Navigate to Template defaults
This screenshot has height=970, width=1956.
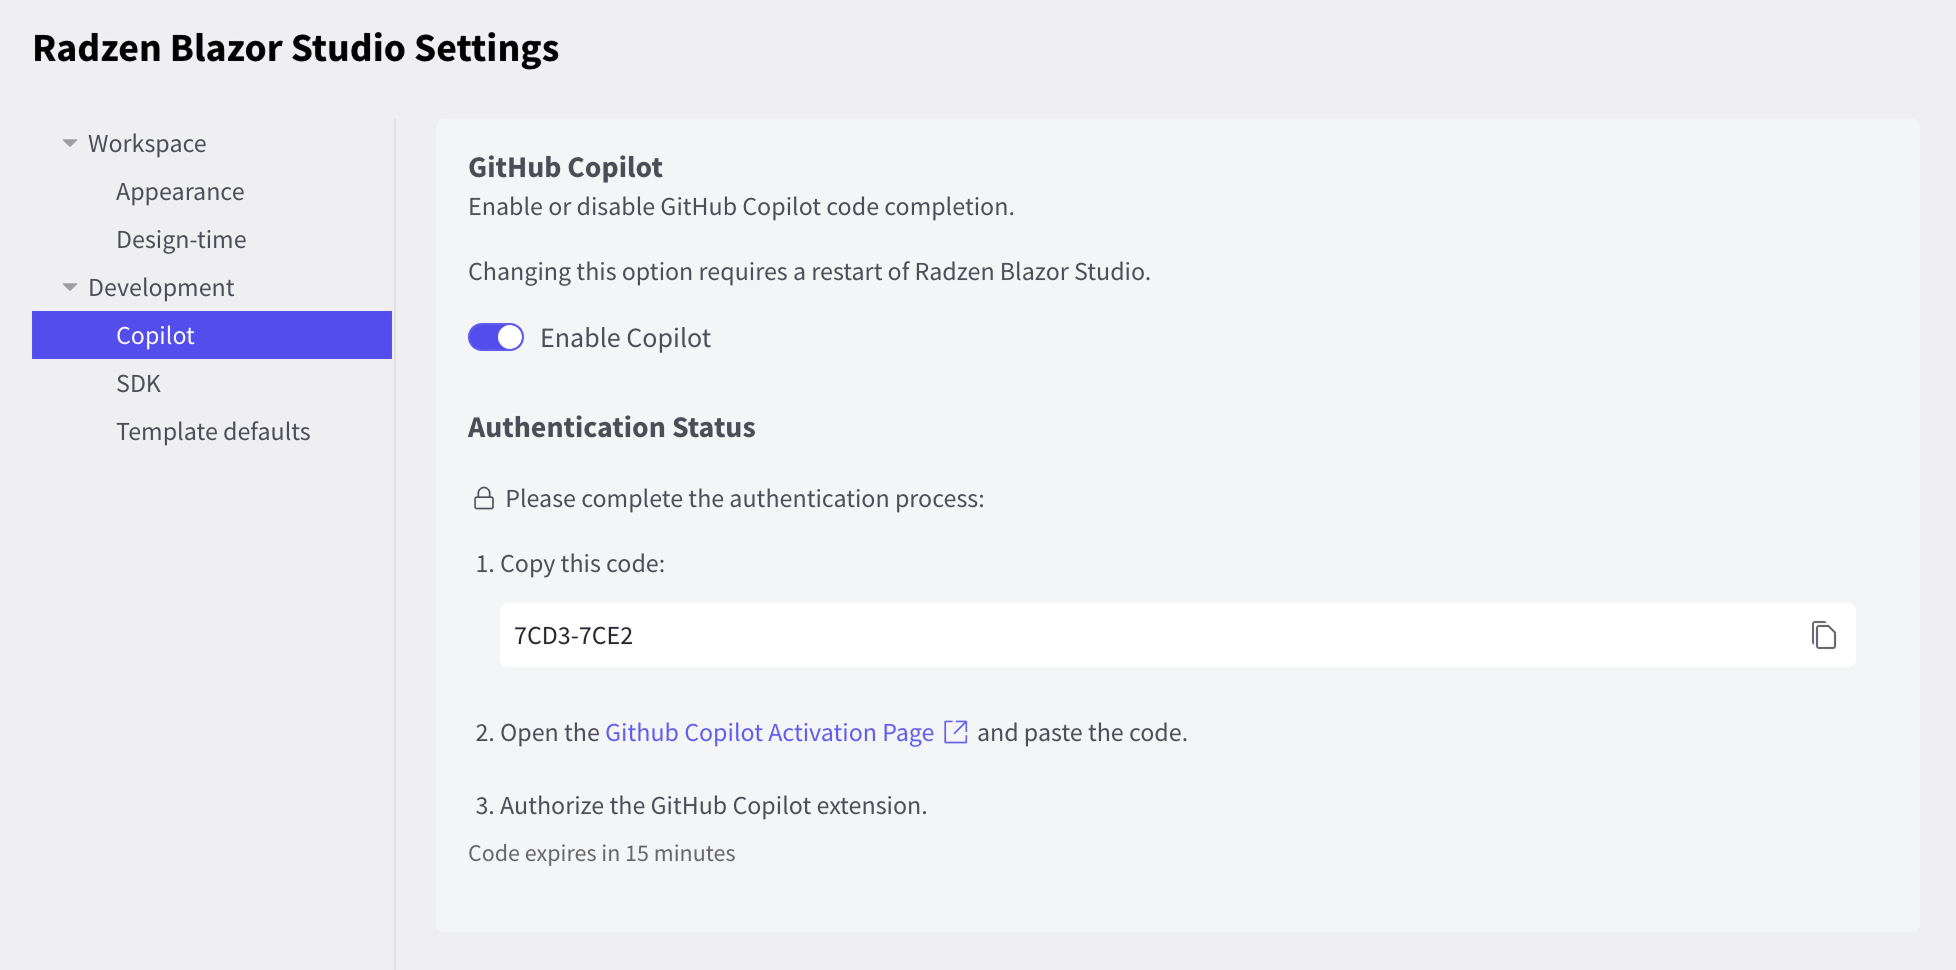pos(213,432)
